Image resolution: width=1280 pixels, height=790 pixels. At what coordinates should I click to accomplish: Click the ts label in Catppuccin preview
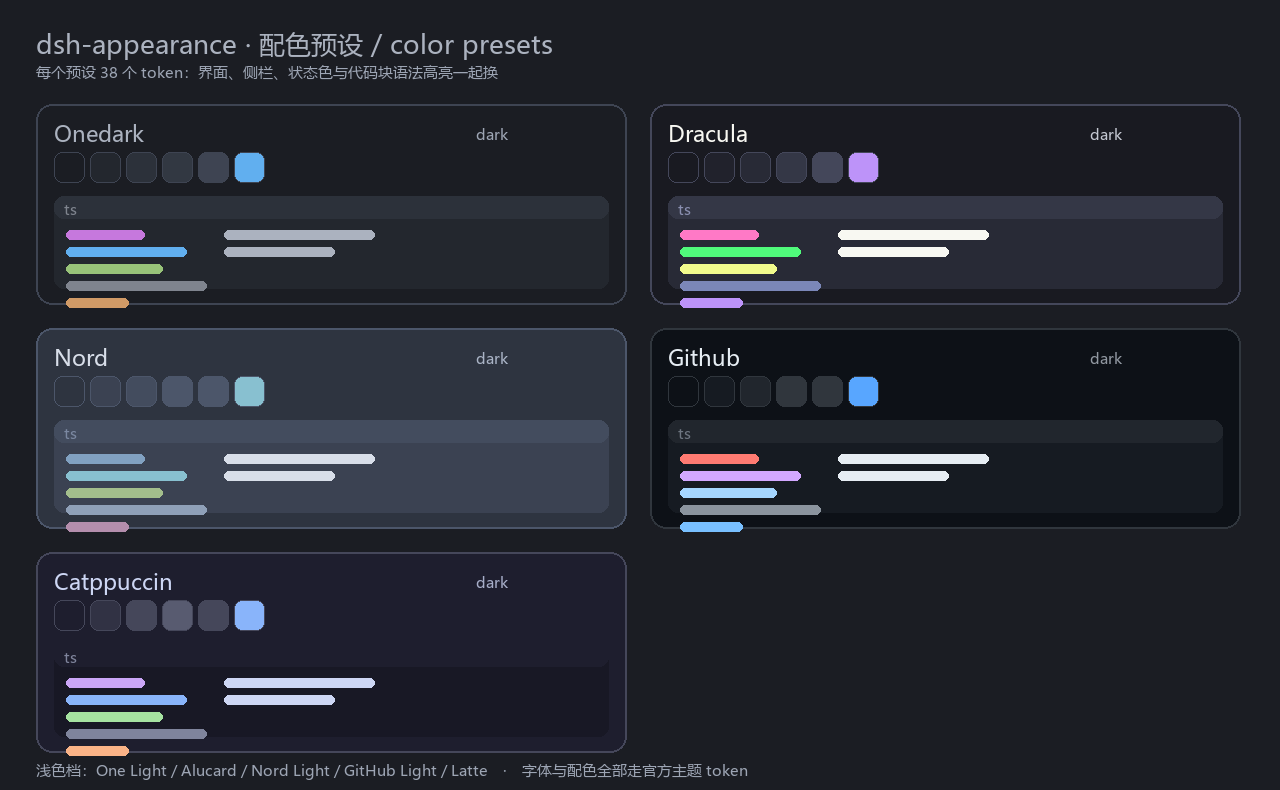[x=70, y=658]
